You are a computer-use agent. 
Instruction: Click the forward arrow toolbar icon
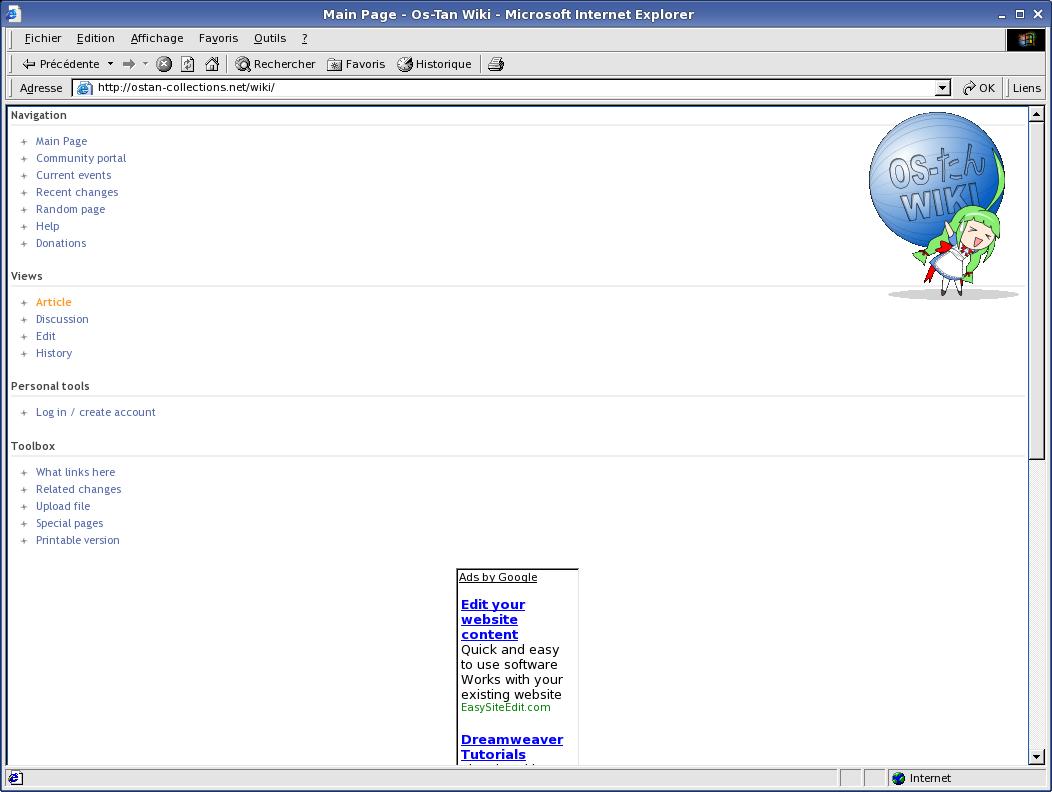click(x=129, y=64)
